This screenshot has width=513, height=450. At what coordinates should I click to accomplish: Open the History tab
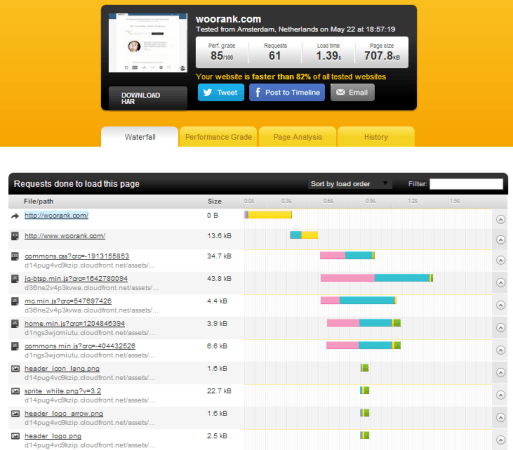(376, 137)
